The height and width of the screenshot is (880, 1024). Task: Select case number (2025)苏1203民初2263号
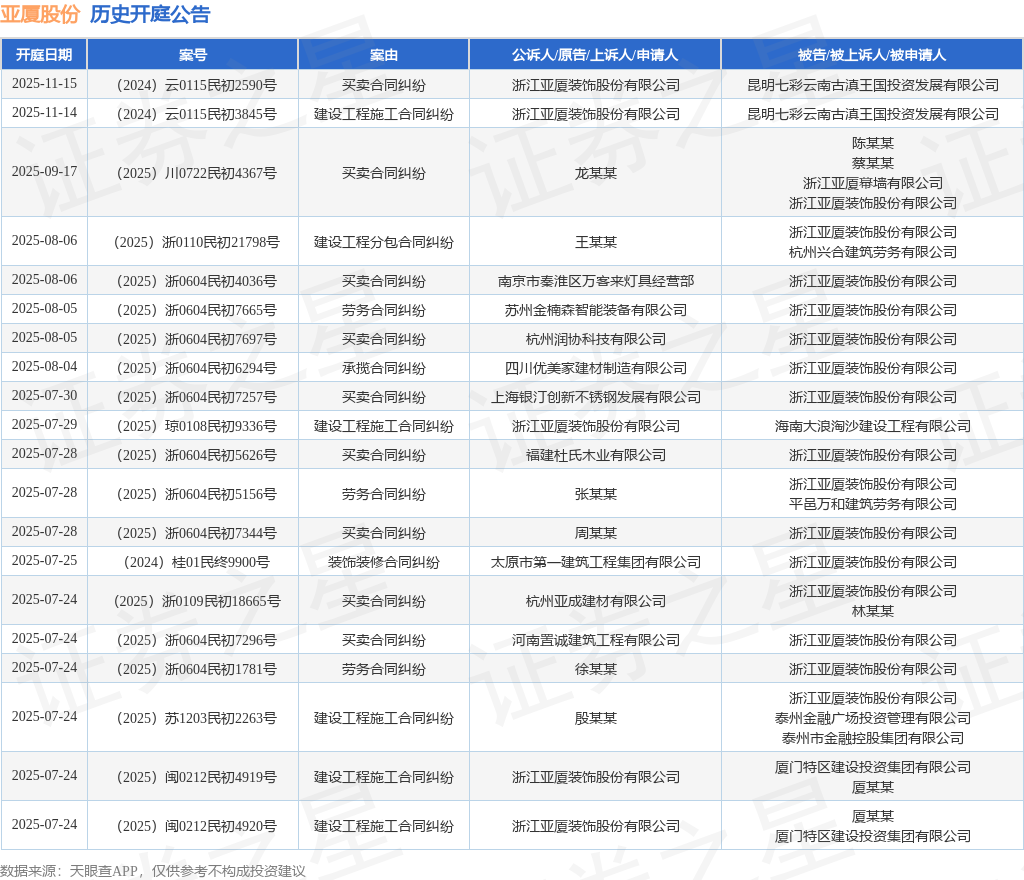pyautogui.click(x=193, y=718)
